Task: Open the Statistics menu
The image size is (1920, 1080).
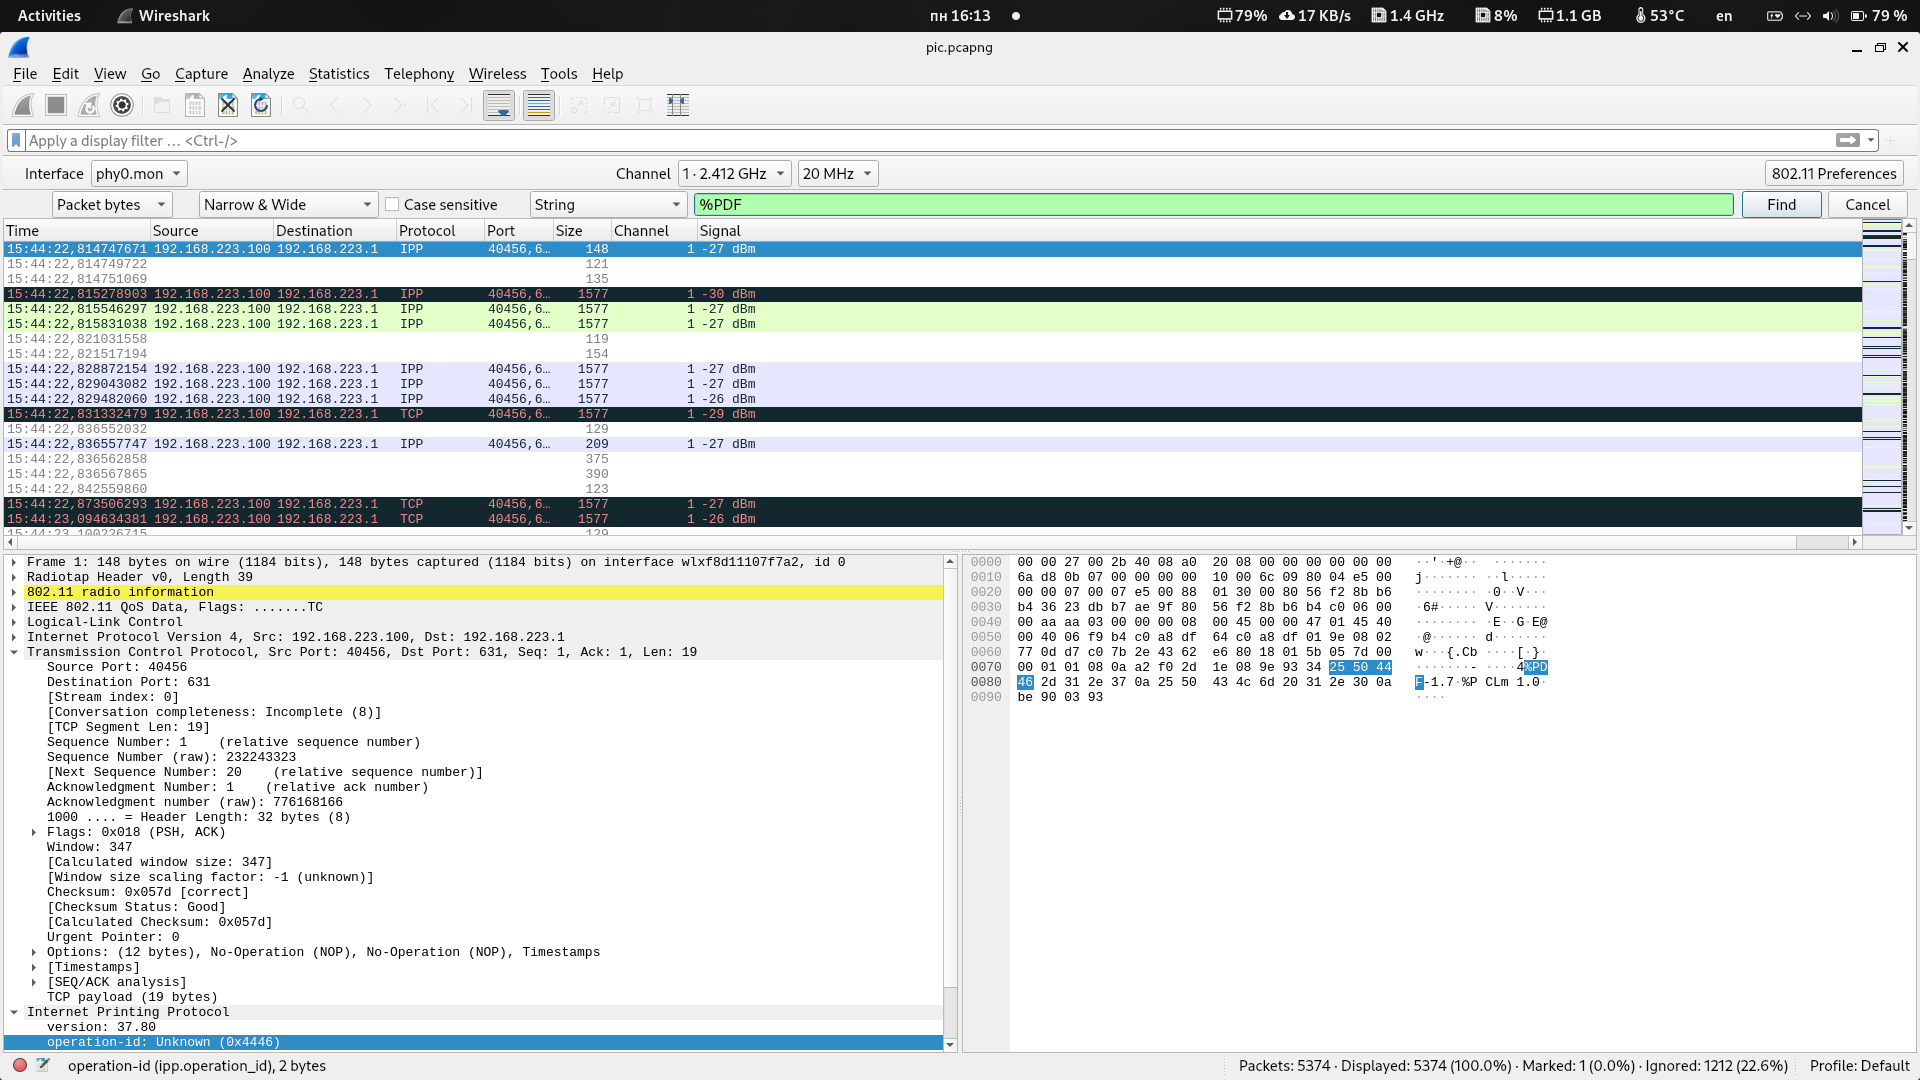Action: pyautogui.click(x=339, y=73)
